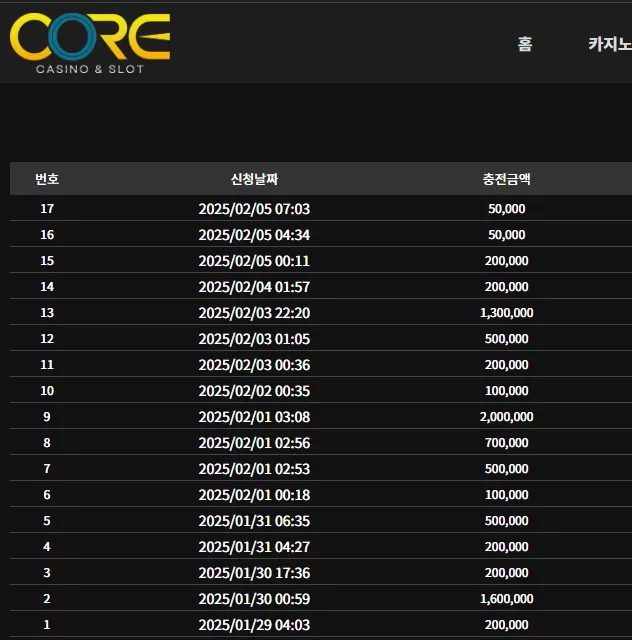Image resolution: width=632 pixels, height=640 pixels.
Task: Click the CORE Casino & Slot logo
Action: tap(90, 43)
